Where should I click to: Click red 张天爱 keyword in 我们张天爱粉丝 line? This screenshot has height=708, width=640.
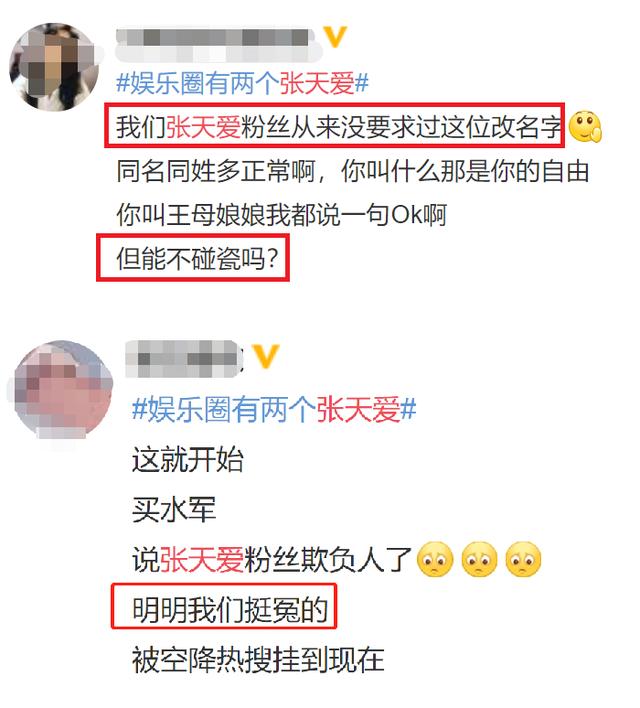click(x=203, y=126)
